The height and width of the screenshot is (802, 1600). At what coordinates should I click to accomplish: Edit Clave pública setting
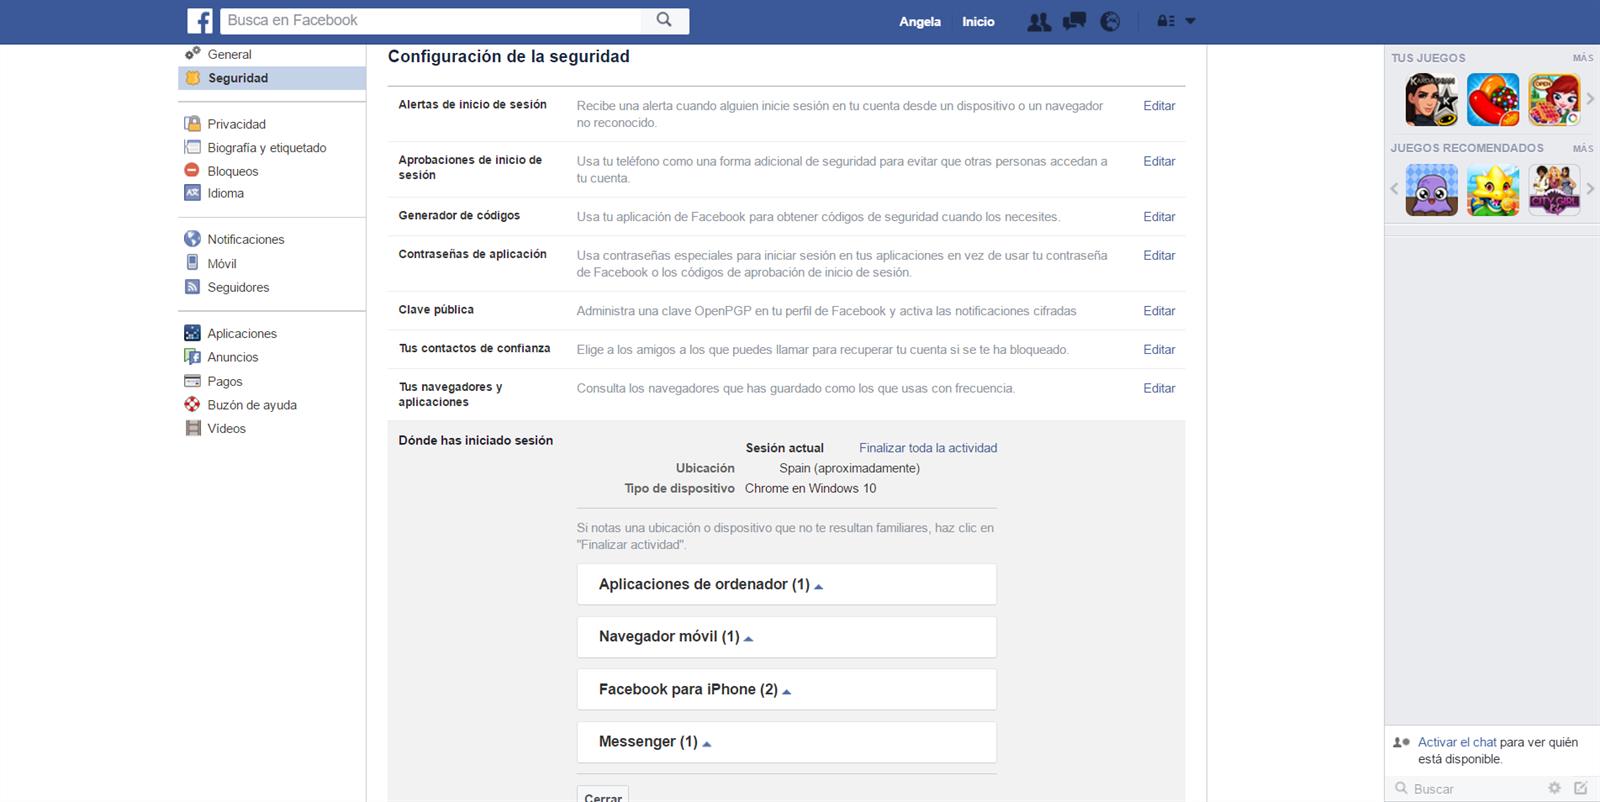1159,311
